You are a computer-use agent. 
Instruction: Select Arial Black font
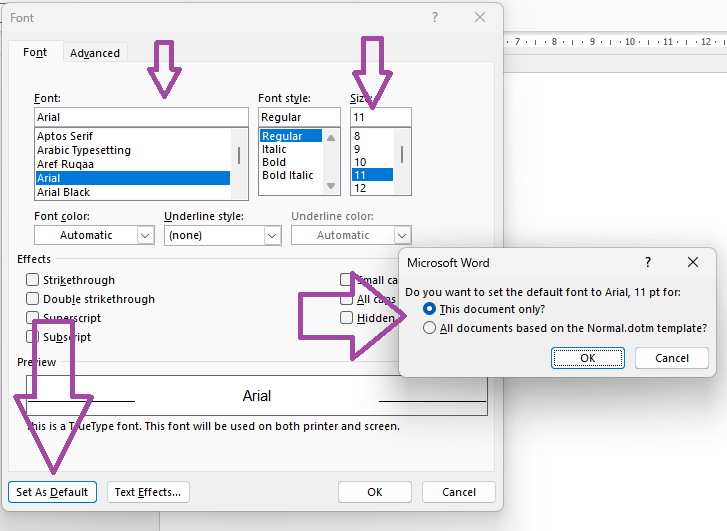coord(133,192)
